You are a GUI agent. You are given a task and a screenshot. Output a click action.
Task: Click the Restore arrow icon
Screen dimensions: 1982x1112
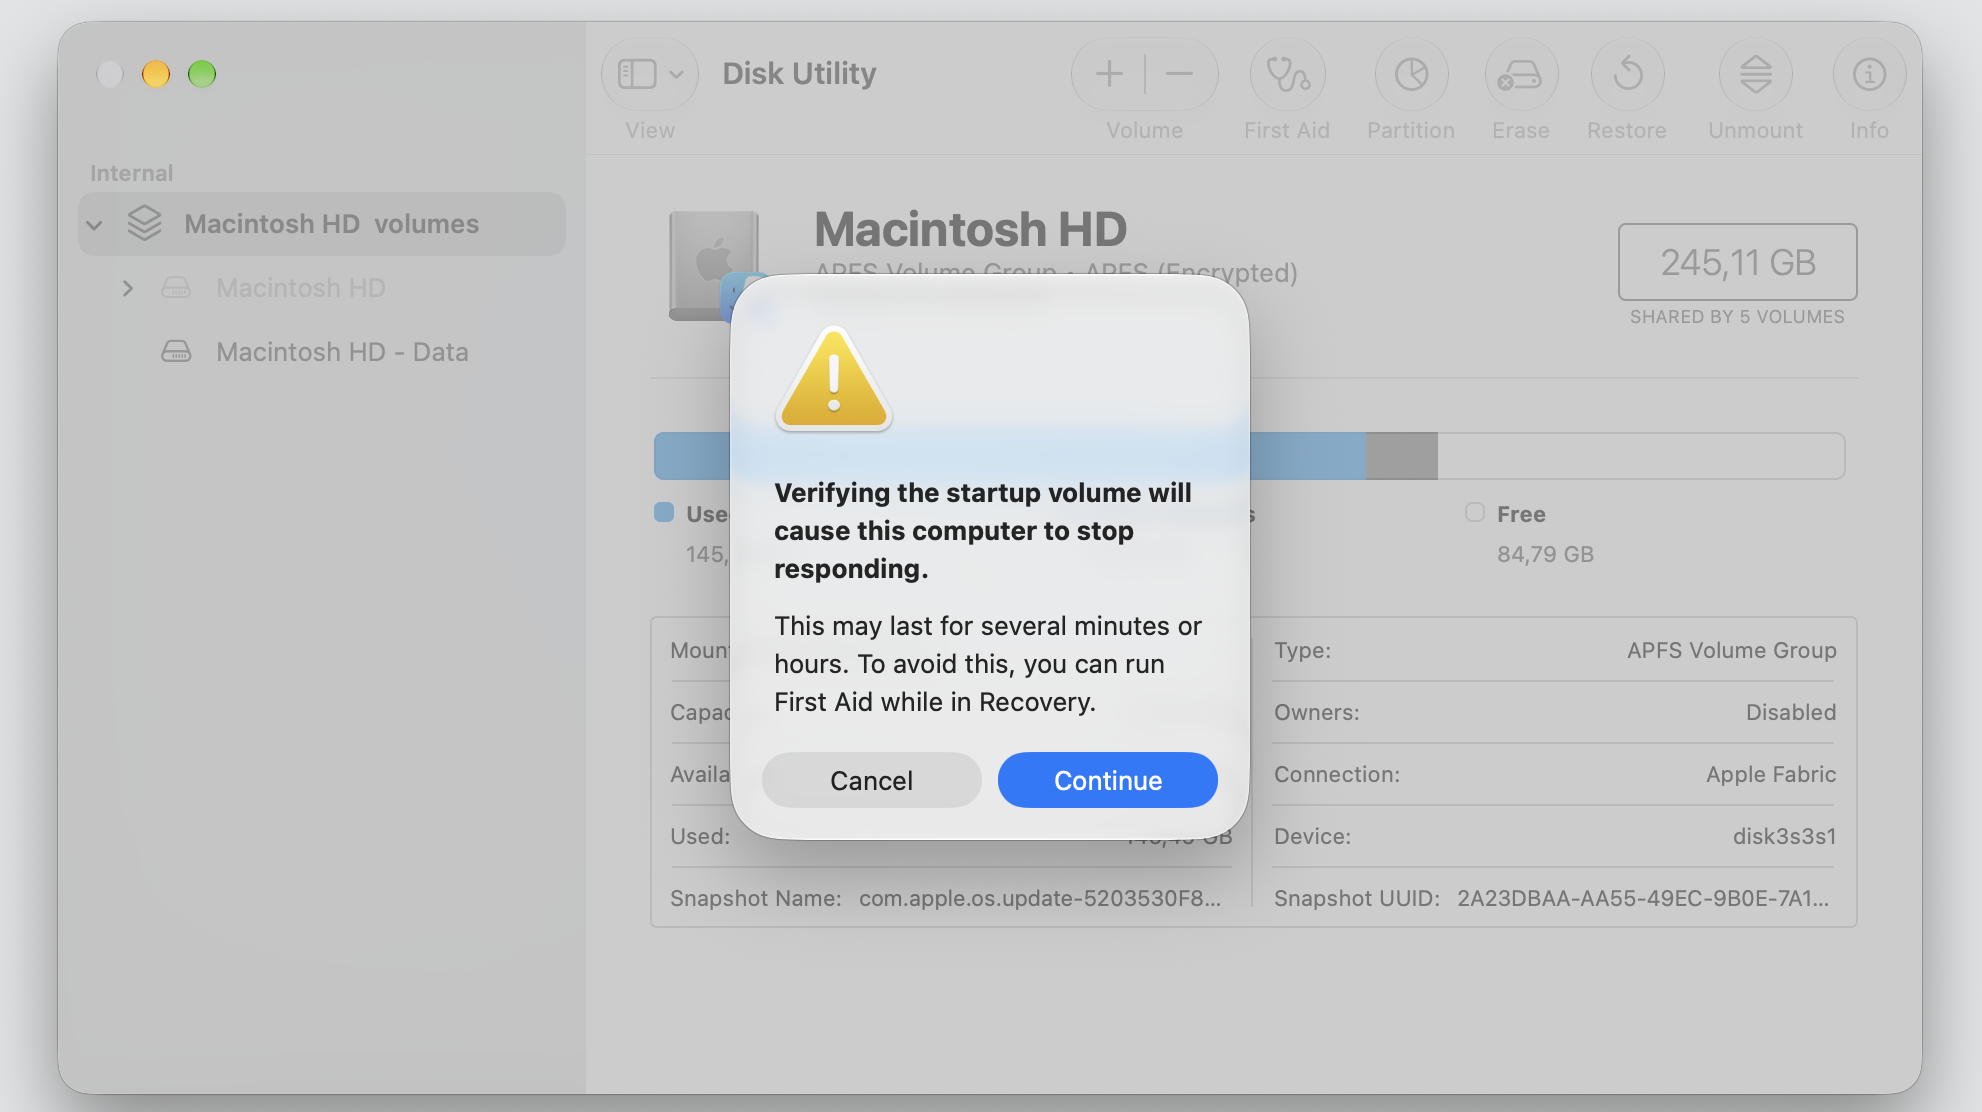coord(1627,74)
